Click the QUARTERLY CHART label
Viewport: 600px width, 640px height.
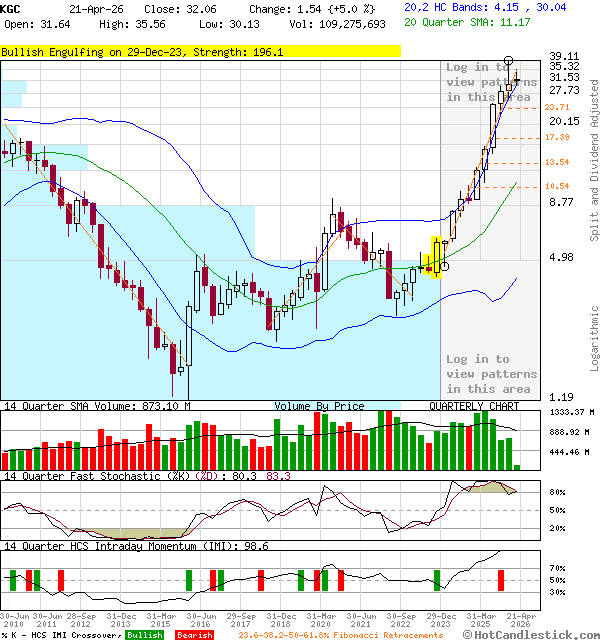[x=474, y=406]
